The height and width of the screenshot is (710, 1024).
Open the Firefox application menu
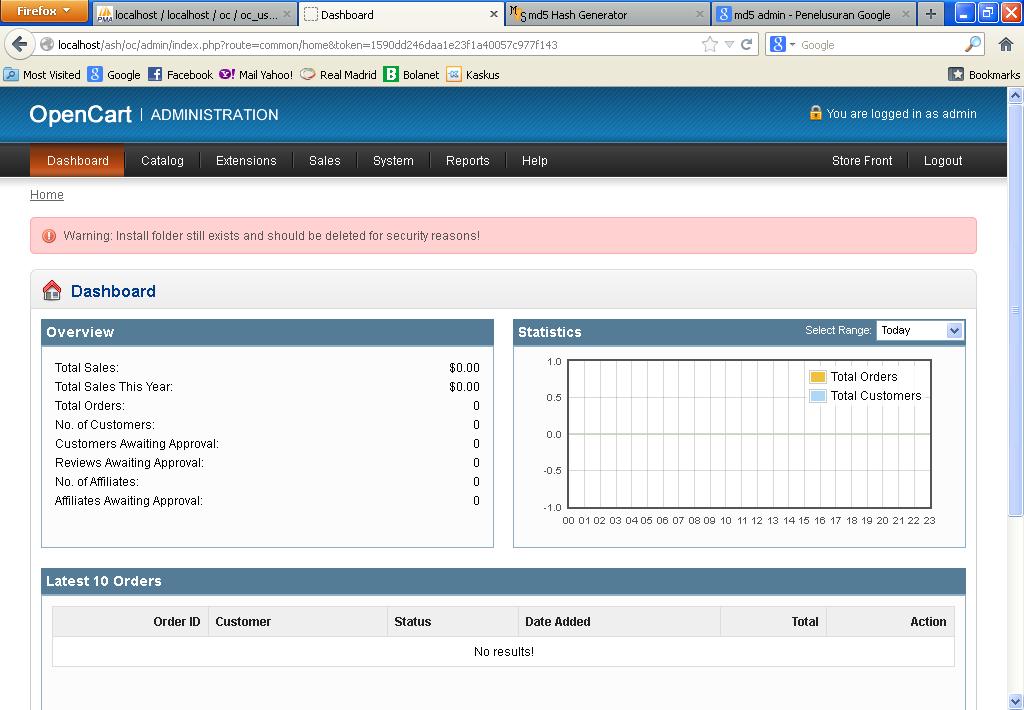point(44,11)
